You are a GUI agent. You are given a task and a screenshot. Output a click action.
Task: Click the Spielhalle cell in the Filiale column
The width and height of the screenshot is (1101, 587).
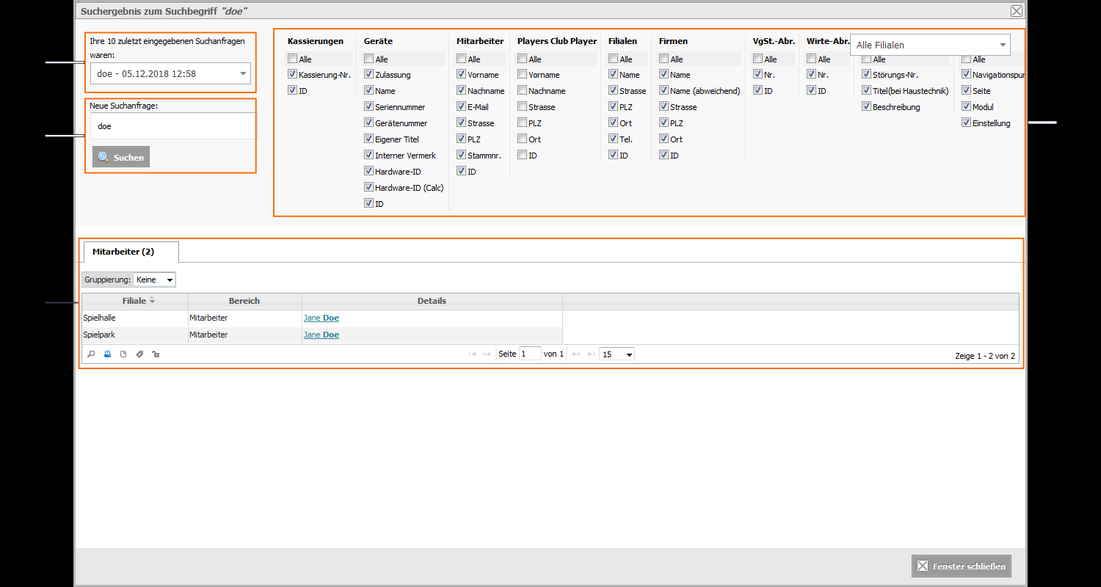(135, 318)
